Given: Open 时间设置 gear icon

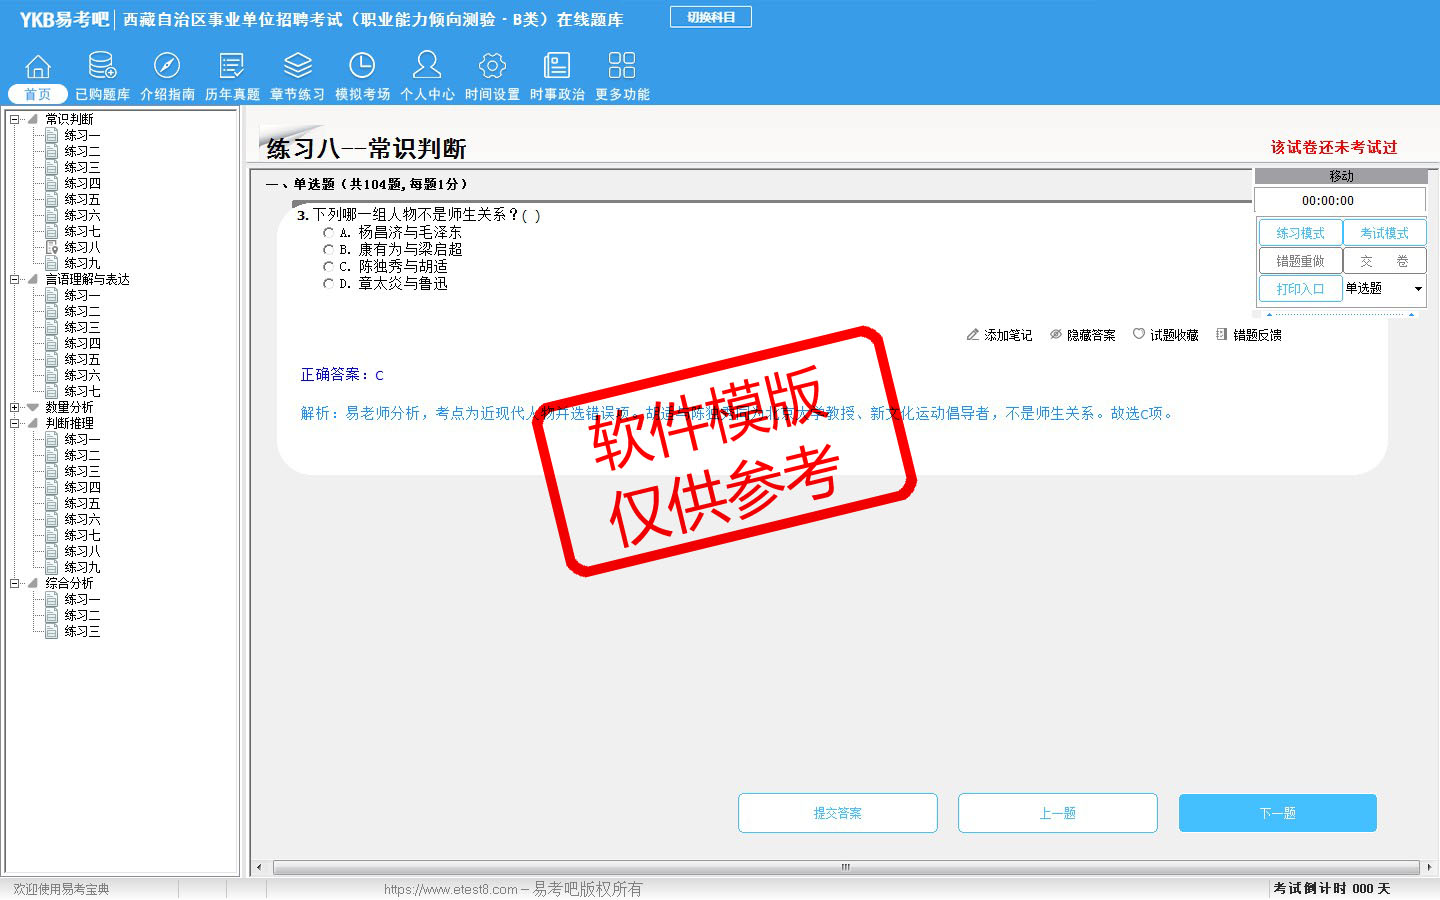Looking at the screenshot, I should (492, 67).
